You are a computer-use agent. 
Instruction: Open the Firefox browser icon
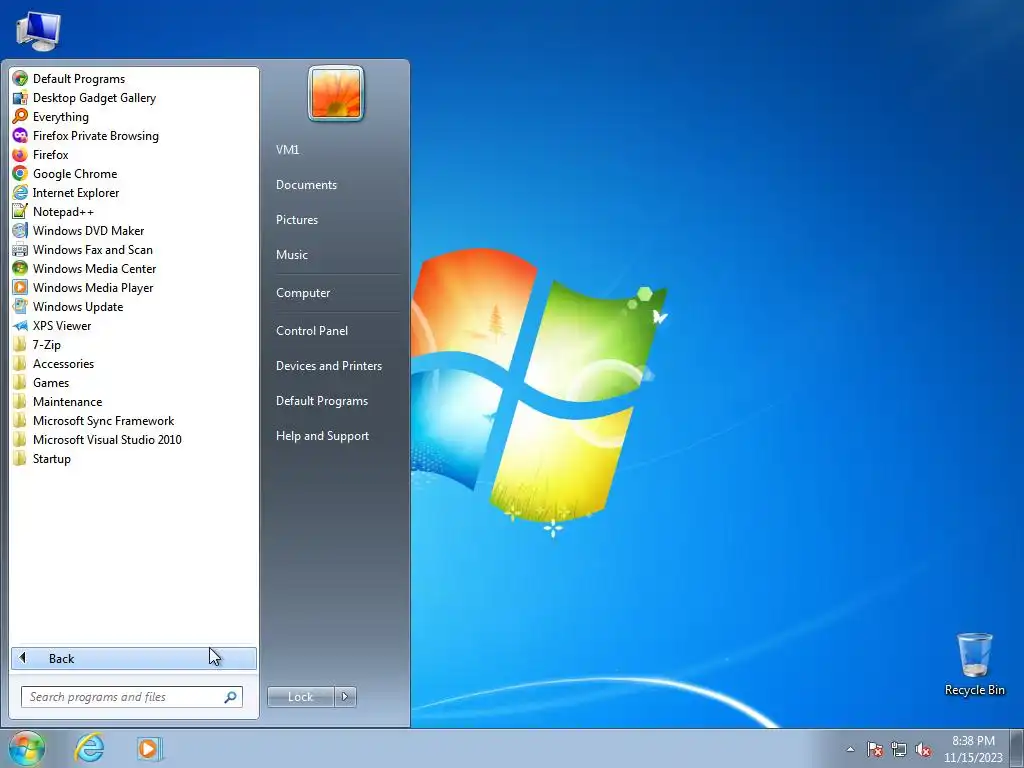pyautogui.click(x=20, y=155)
